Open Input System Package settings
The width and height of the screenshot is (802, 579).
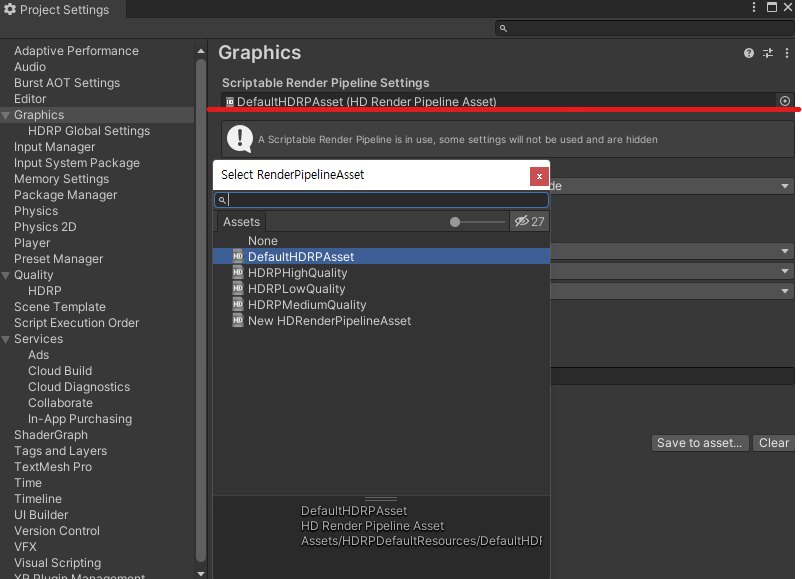coord(77,163)
